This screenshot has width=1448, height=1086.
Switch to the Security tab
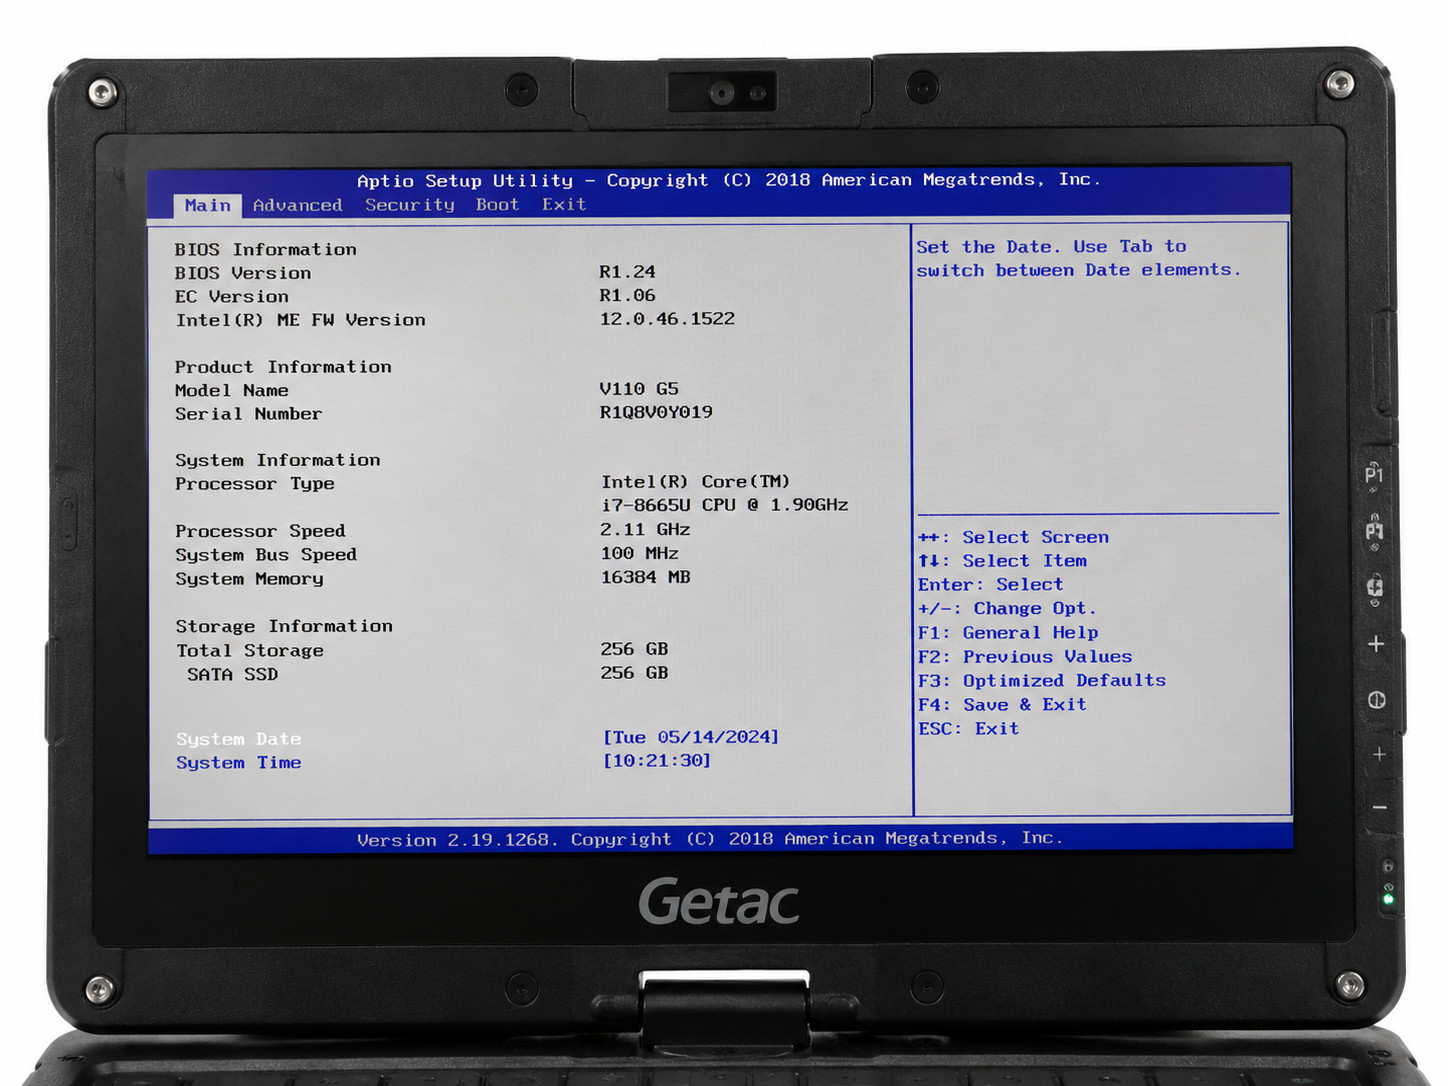pyautogui.click(x=409, y=204)
